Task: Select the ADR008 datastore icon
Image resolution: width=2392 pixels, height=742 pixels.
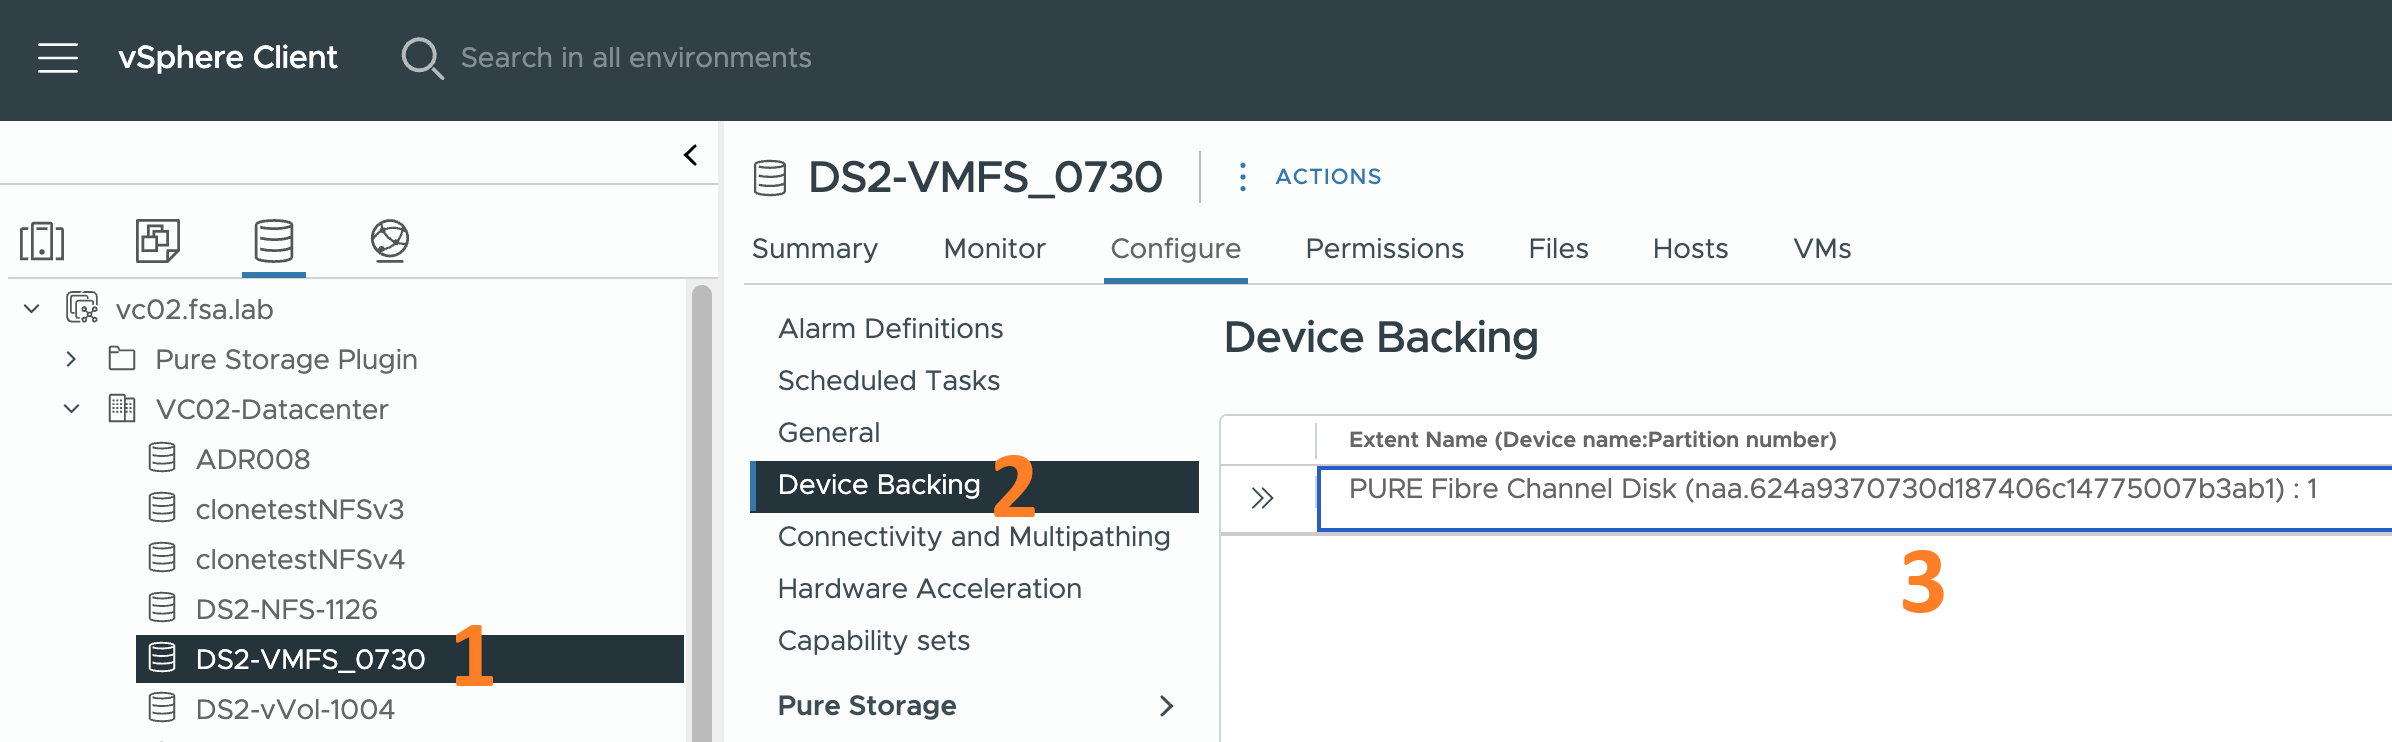Action: [x=160, y=458]
